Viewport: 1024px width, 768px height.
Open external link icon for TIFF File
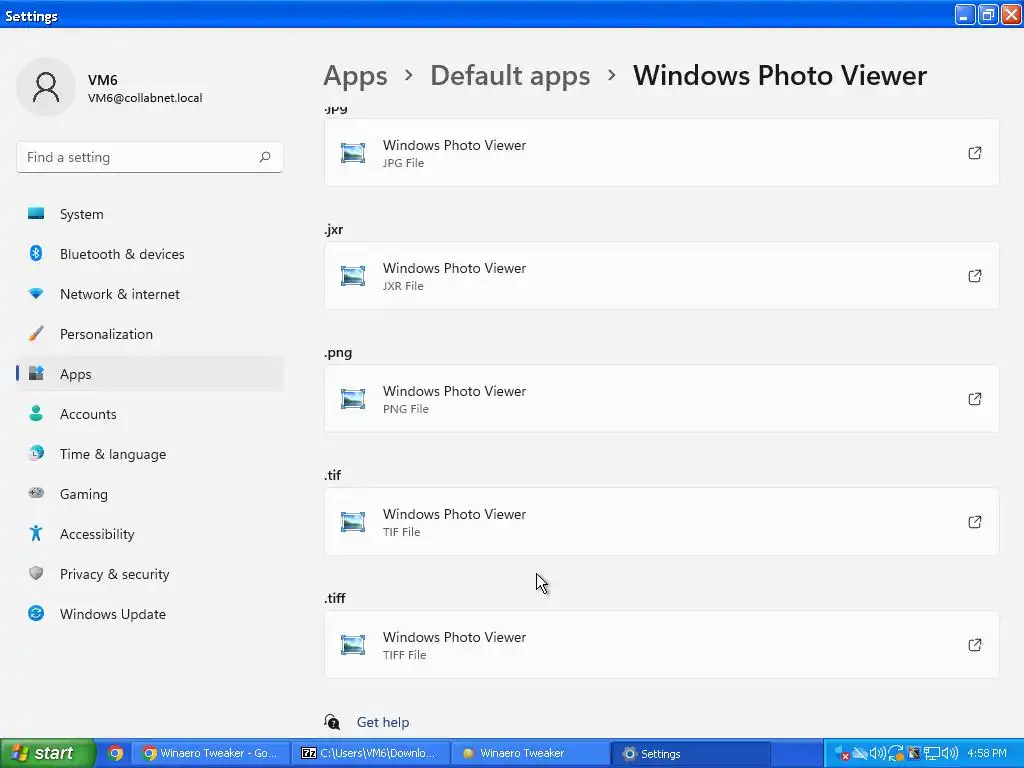coord(974,645)
